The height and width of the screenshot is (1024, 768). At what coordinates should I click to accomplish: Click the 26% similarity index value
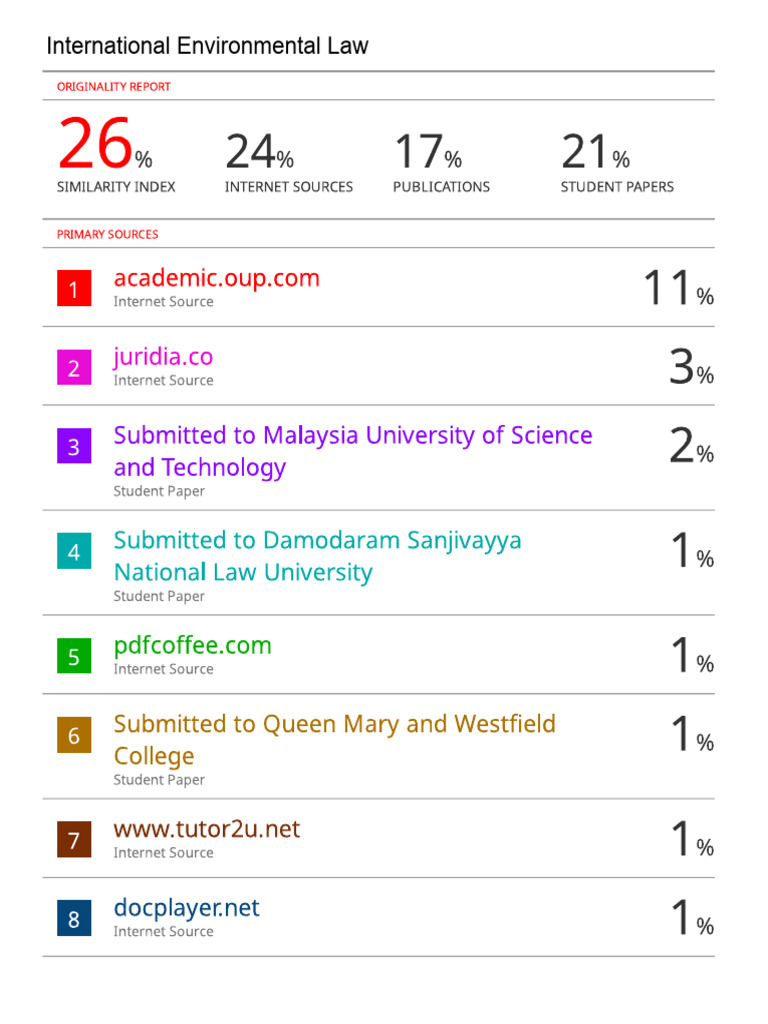click(x=105, y=146)
